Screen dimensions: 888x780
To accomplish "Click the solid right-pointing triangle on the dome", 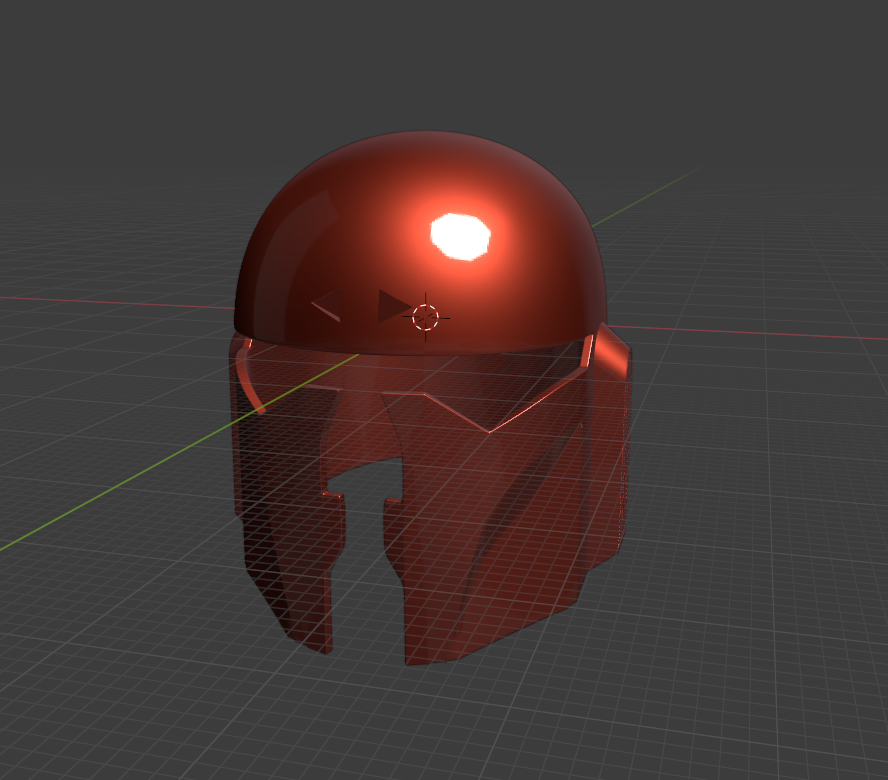I will click(394, 306).
